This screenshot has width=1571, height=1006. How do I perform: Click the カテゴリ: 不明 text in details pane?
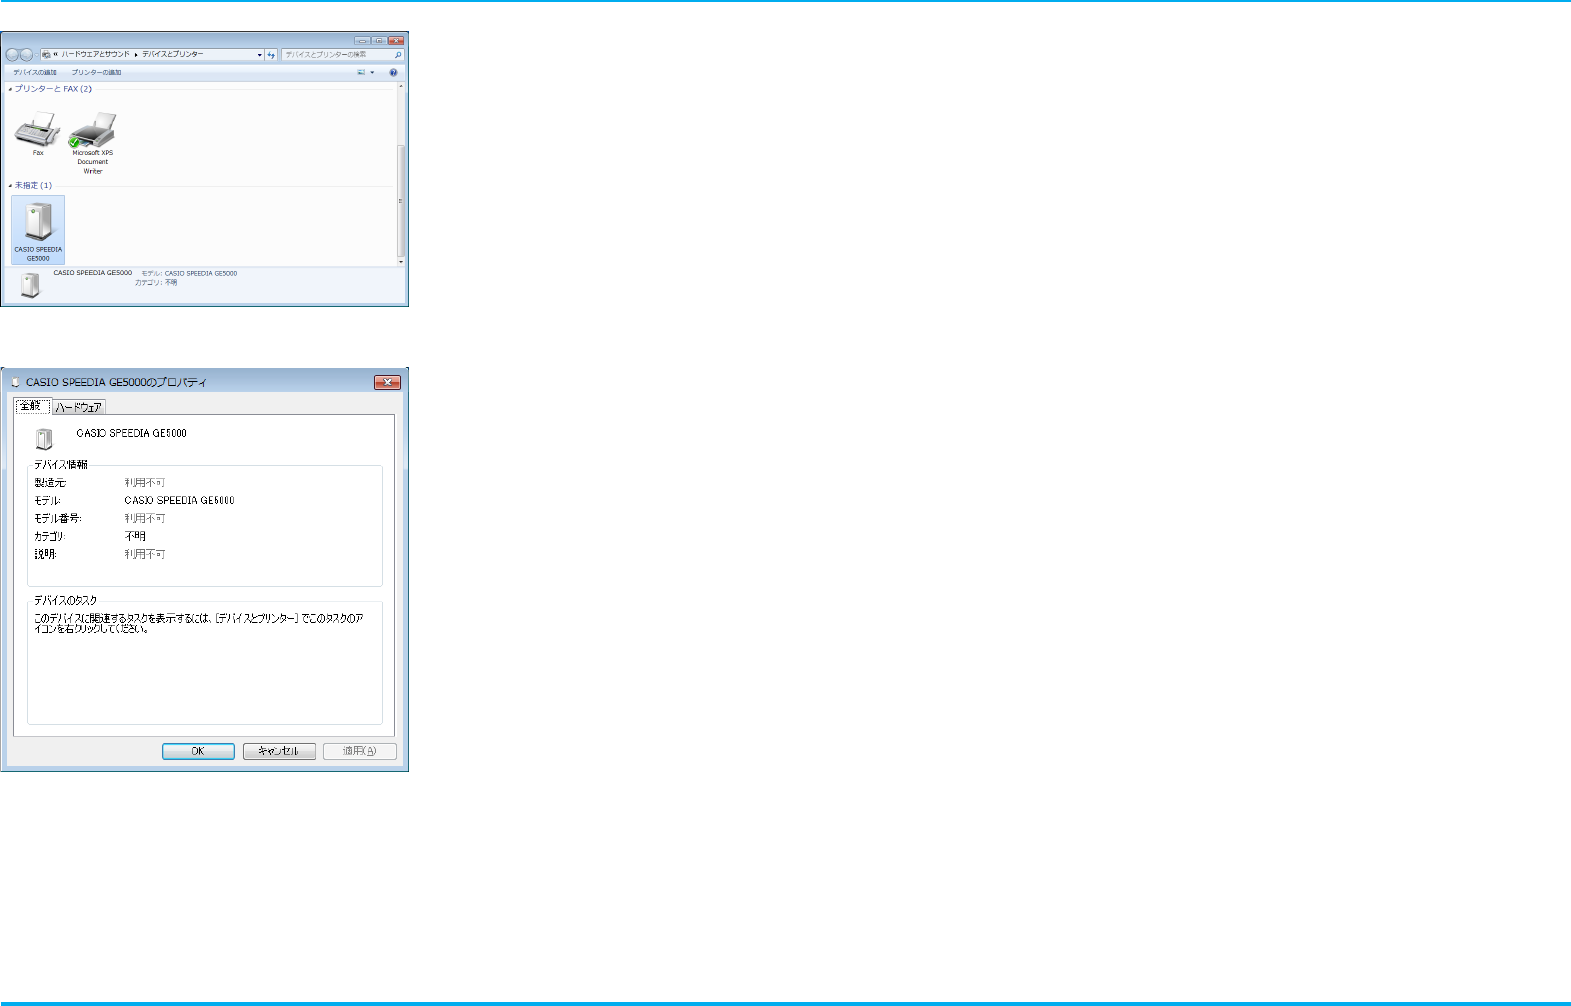pyautogui.click(x=156, y=283)
